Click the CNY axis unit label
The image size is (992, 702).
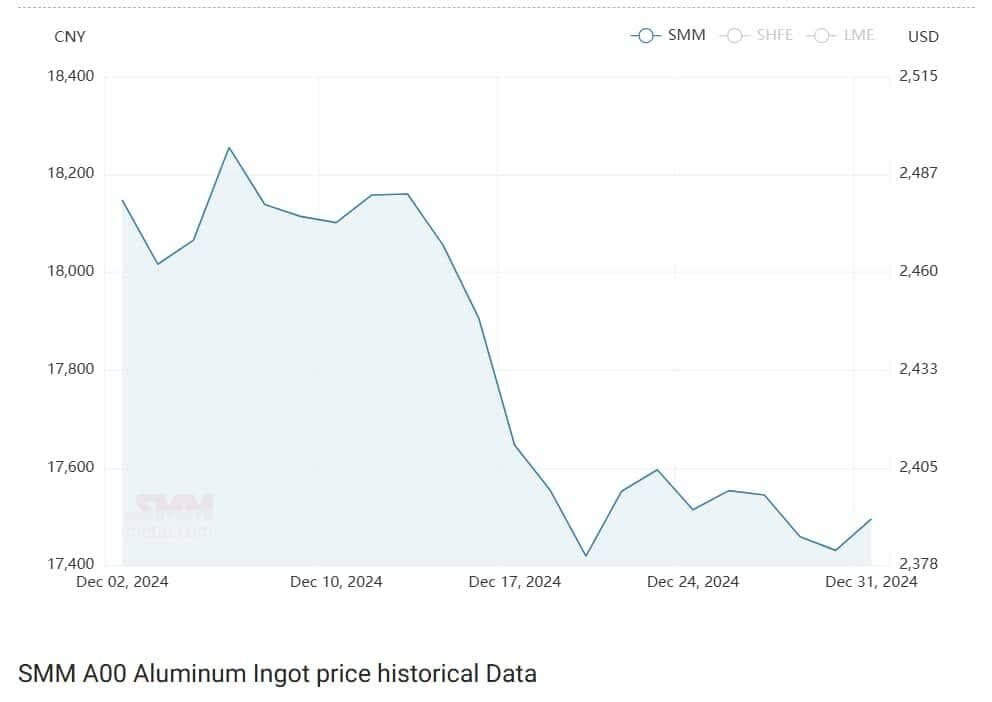(x=70, y=37)
